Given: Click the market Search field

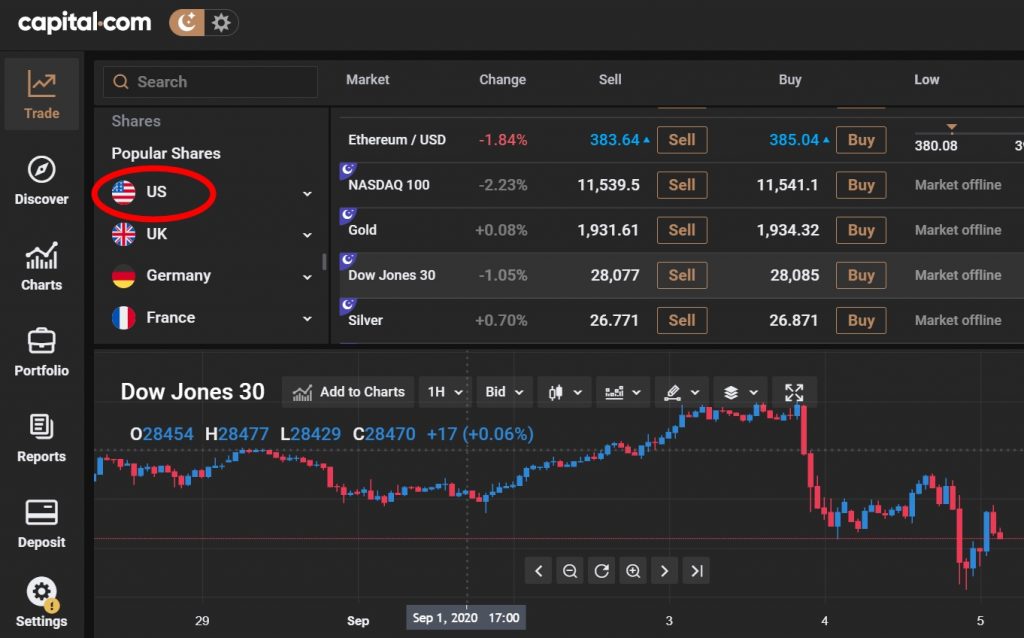Looking at the screenshot, I should [210, 82].
